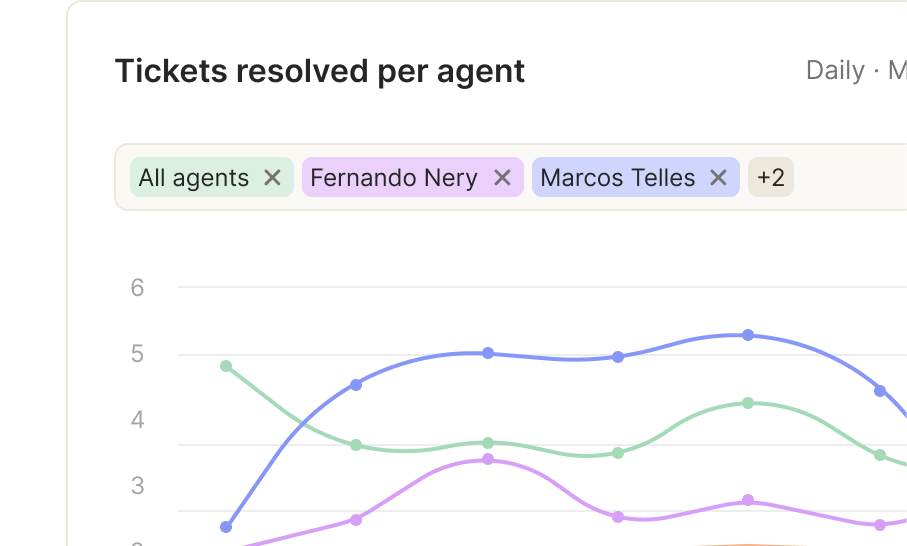Select the Fernando Nery chip label
Screen dimensions: 907x546
click(x=394, y=178)
